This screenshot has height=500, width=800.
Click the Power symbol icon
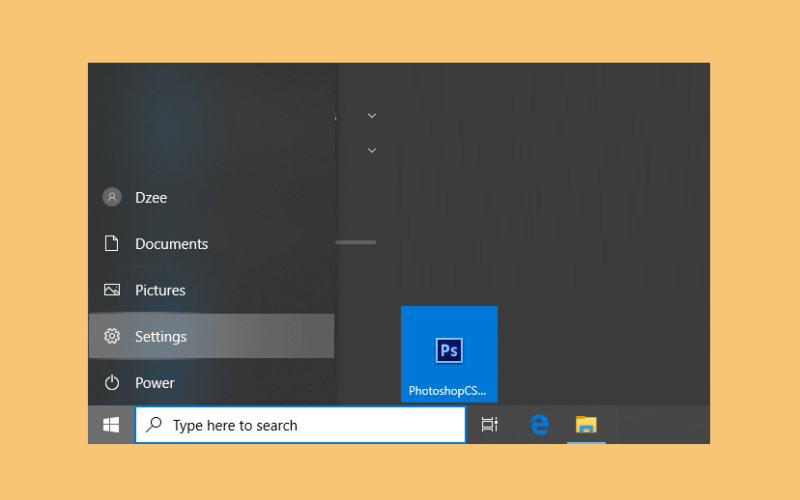coord(112,383)
